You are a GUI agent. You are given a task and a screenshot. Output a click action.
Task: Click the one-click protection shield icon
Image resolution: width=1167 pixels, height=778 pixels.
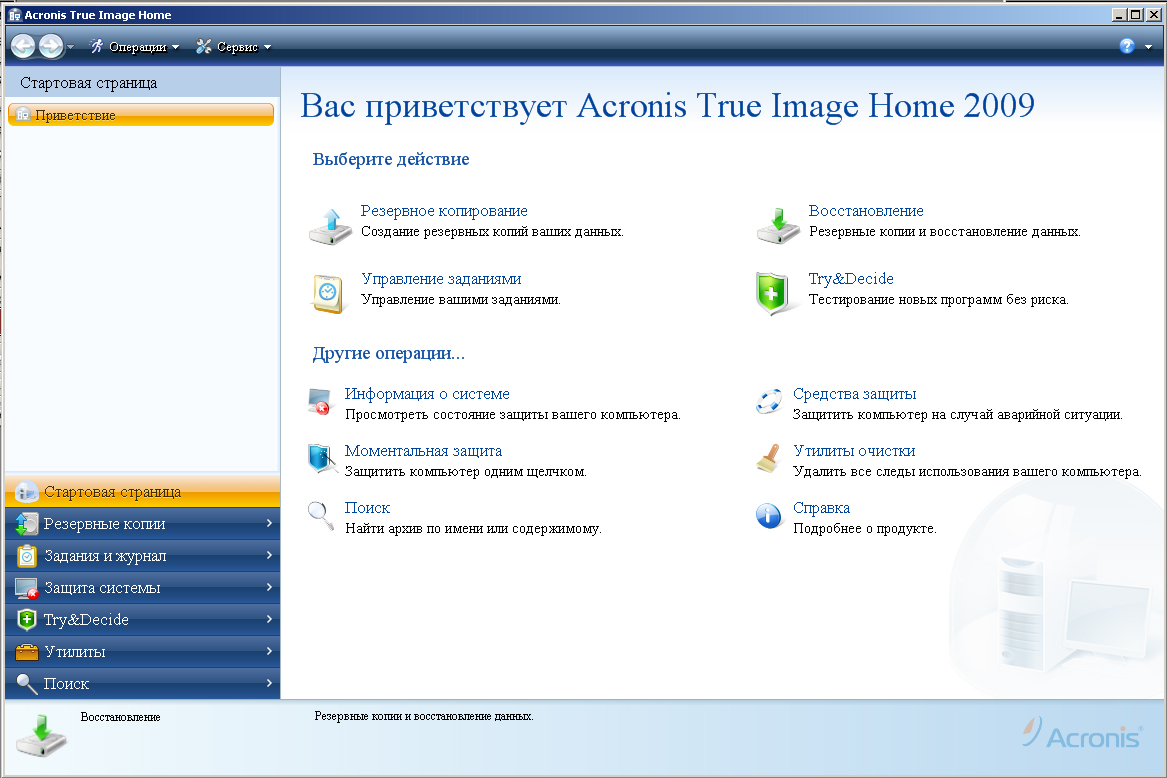(322, 458)
